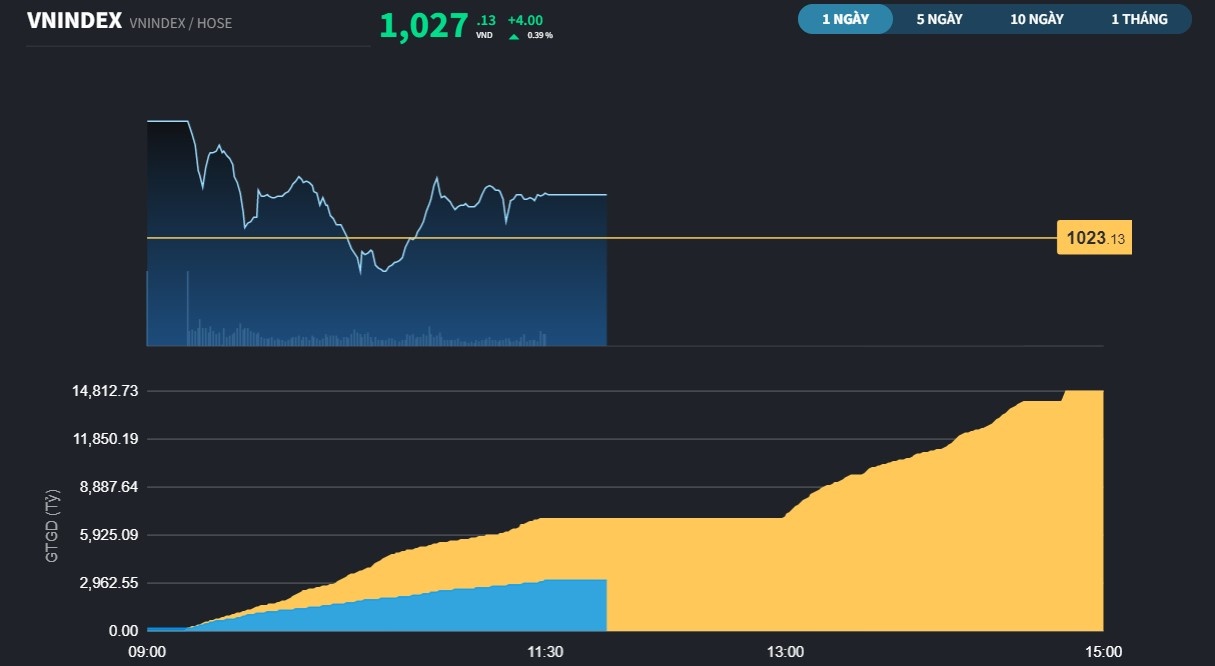Click the 8,887.64 axis label

[108, 487]
